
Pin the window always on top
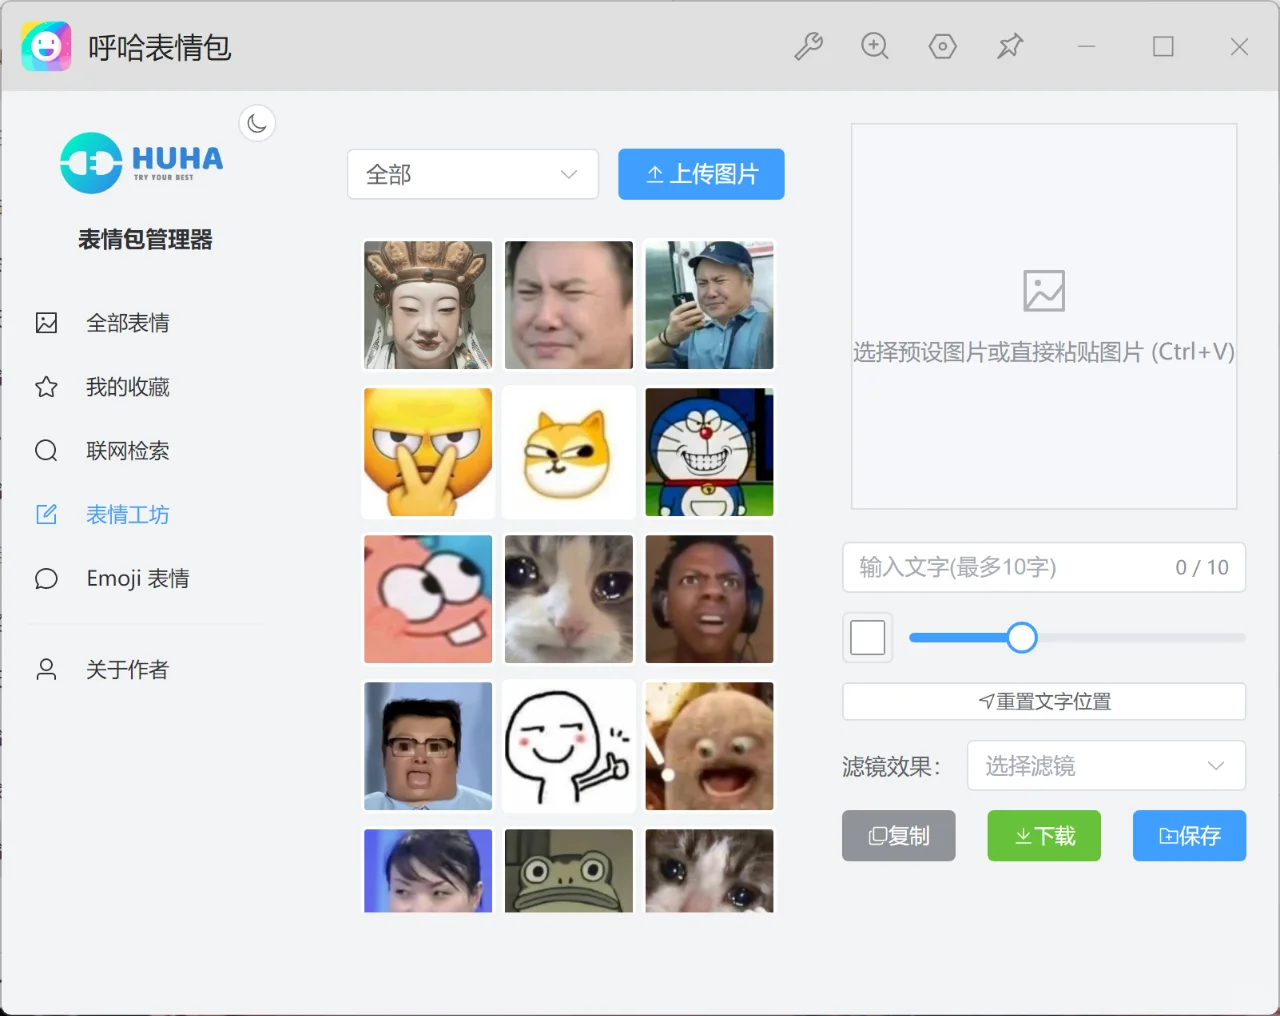point(1010,46)
